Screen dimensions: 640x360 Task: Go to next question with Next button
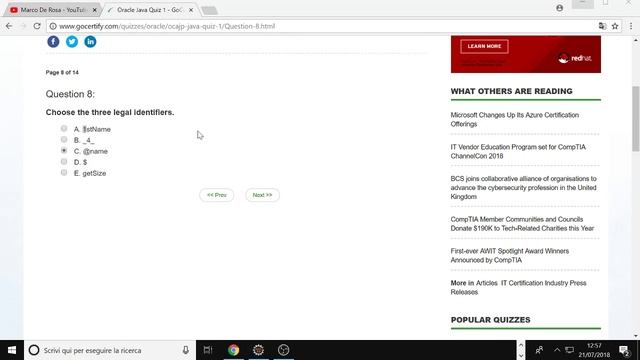[262, 195]
